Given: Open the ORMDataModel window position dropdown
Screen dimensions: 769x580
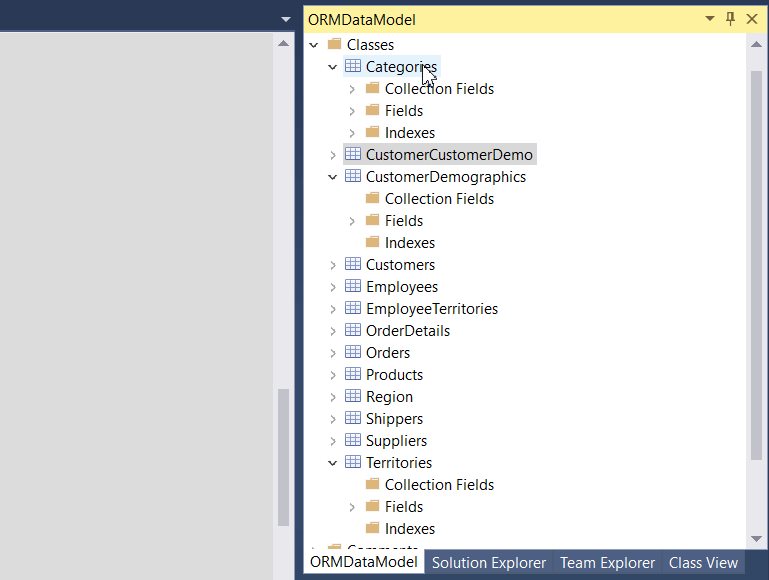Looking at the screenshot, I should [709, 19].
